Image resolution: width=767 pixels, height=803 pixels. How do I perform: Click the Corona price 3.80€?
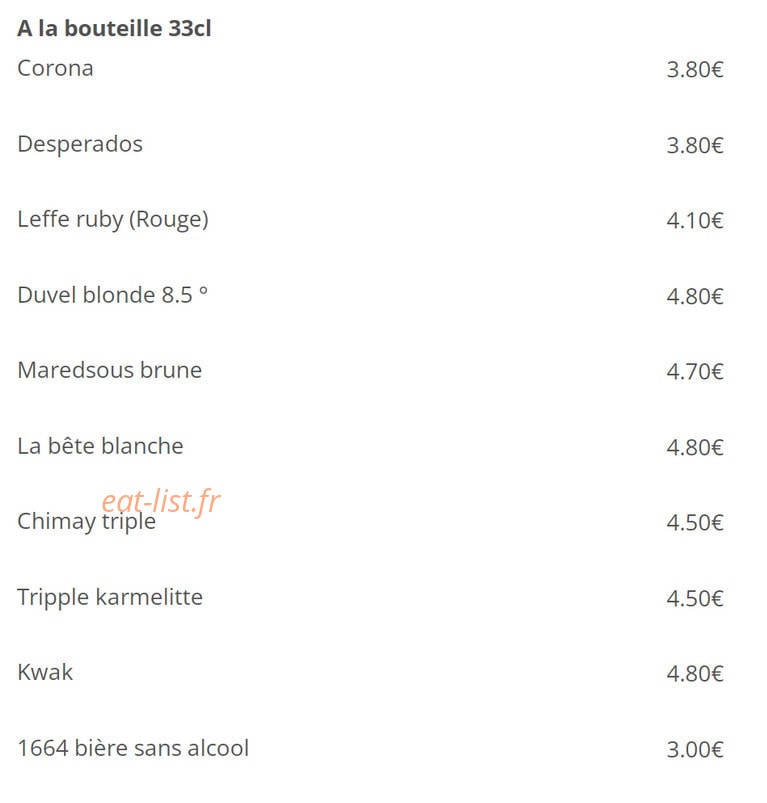[695, 70]
